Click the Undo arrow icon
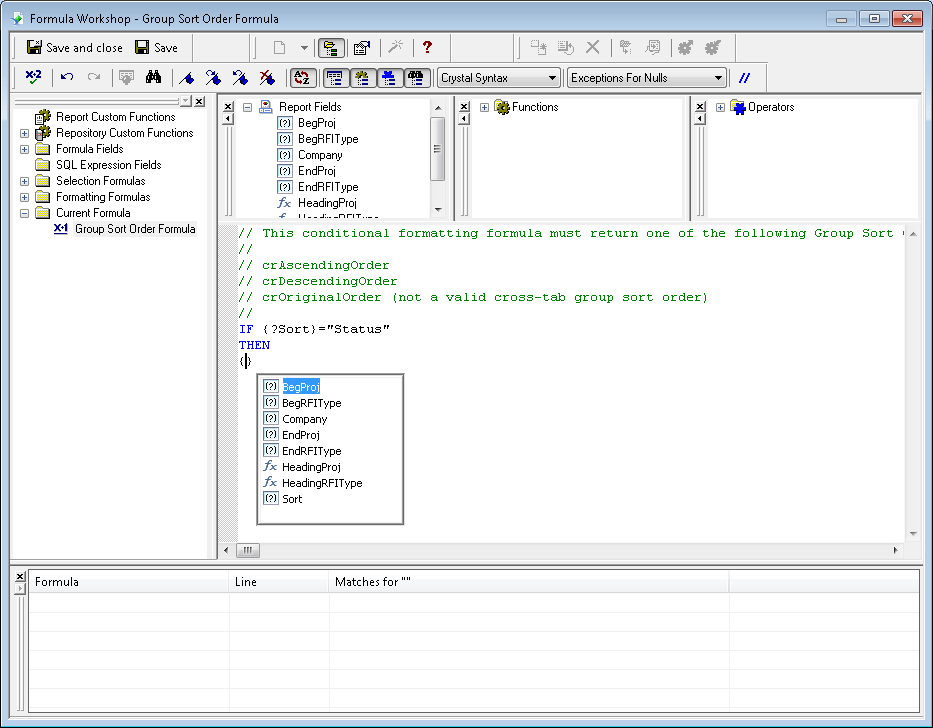 coord(67,77)
